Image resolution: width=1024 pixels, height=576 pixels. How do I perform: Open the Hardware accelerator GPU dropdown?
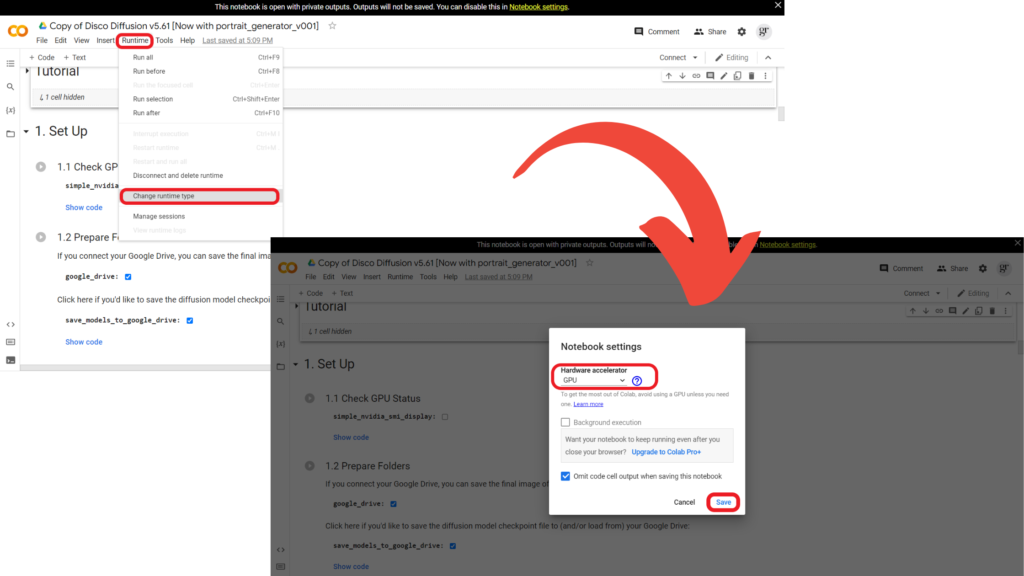click(593, 380)
